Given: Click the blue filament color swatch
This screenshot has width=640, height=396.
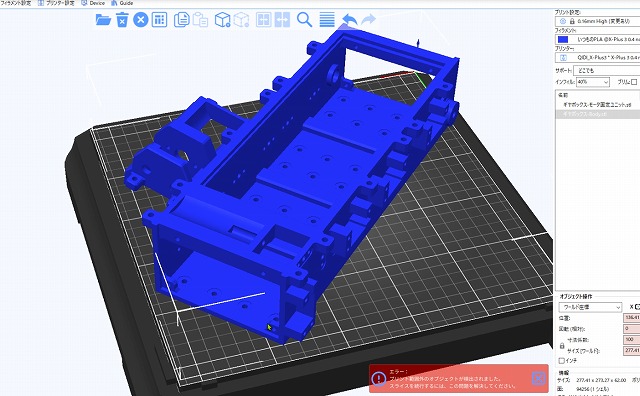Looking at the screenshot, I should (563, 40).
